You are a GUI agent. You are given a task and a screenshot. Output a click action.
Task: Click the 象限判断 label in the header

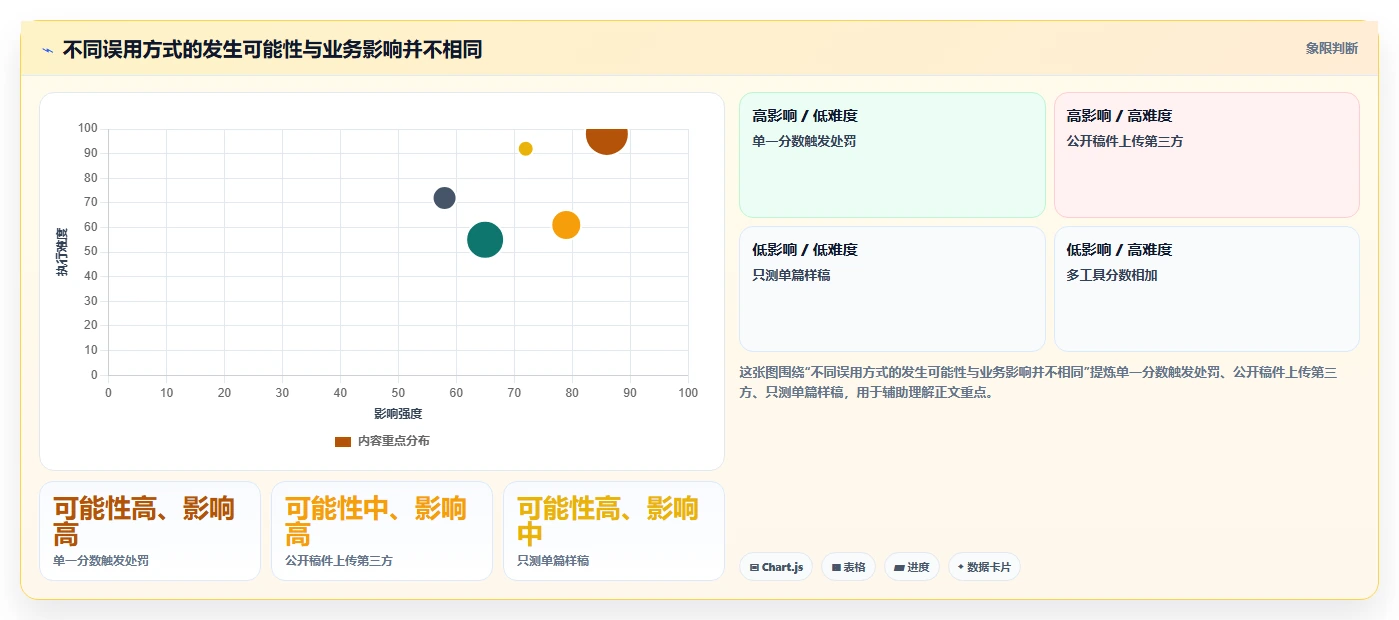point(1331,48)
